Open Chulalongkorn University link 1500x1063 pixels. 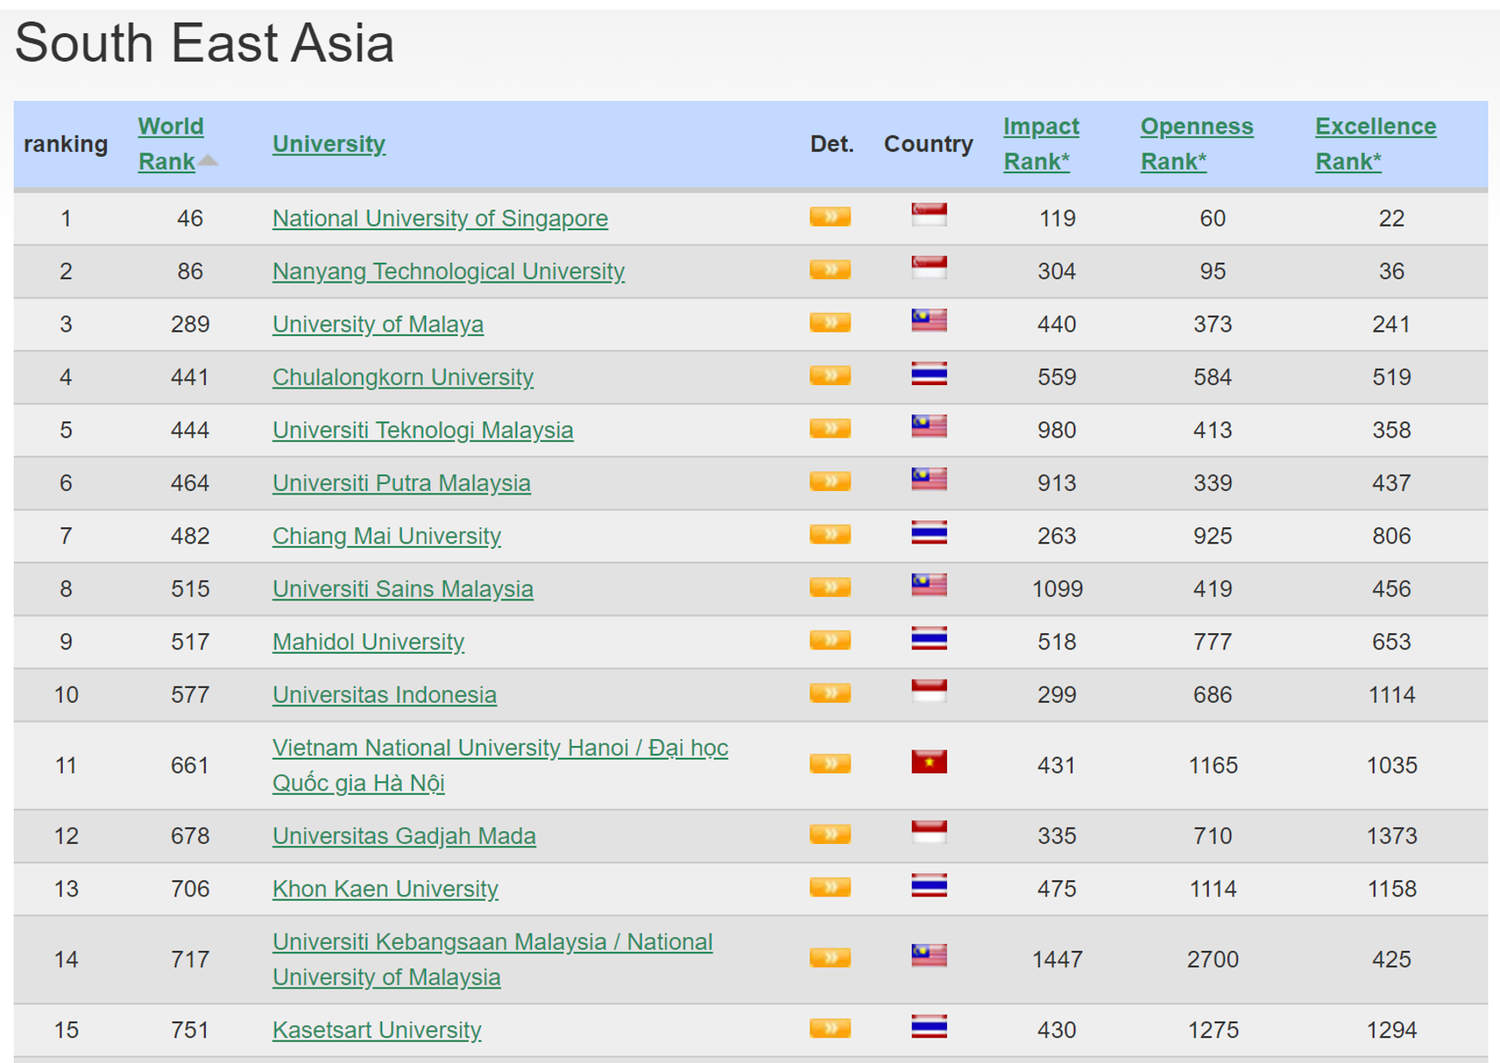[x=403, y=377]
